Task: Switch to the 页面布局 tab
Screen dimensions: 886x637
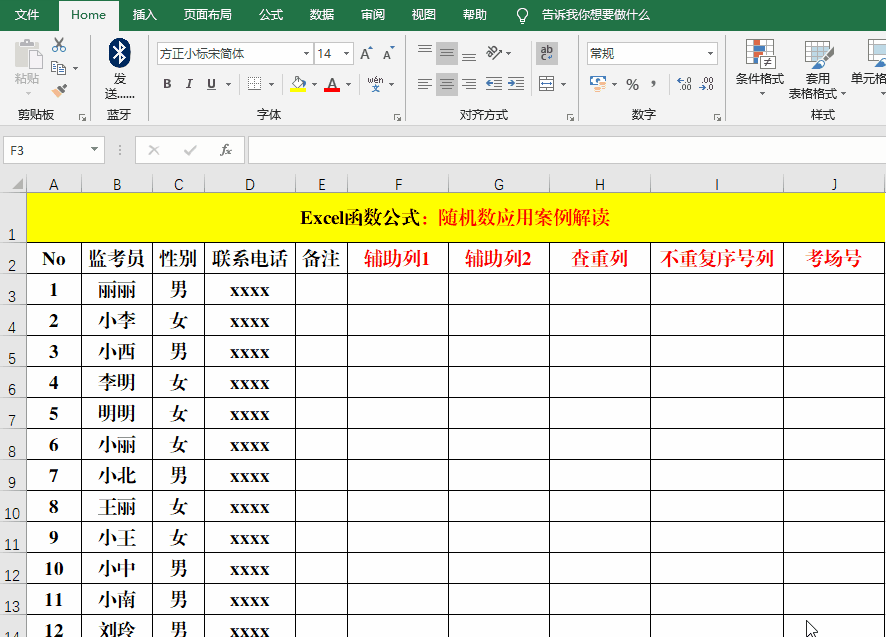Action: point(207,15)
